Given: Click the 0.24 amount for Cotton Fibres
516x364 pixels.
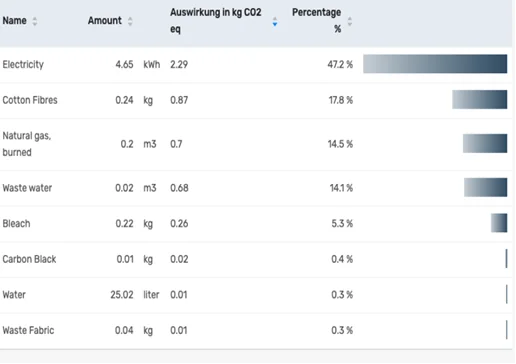Looking at the screenshot, I should pyautogui.click(x=124, y=100).
